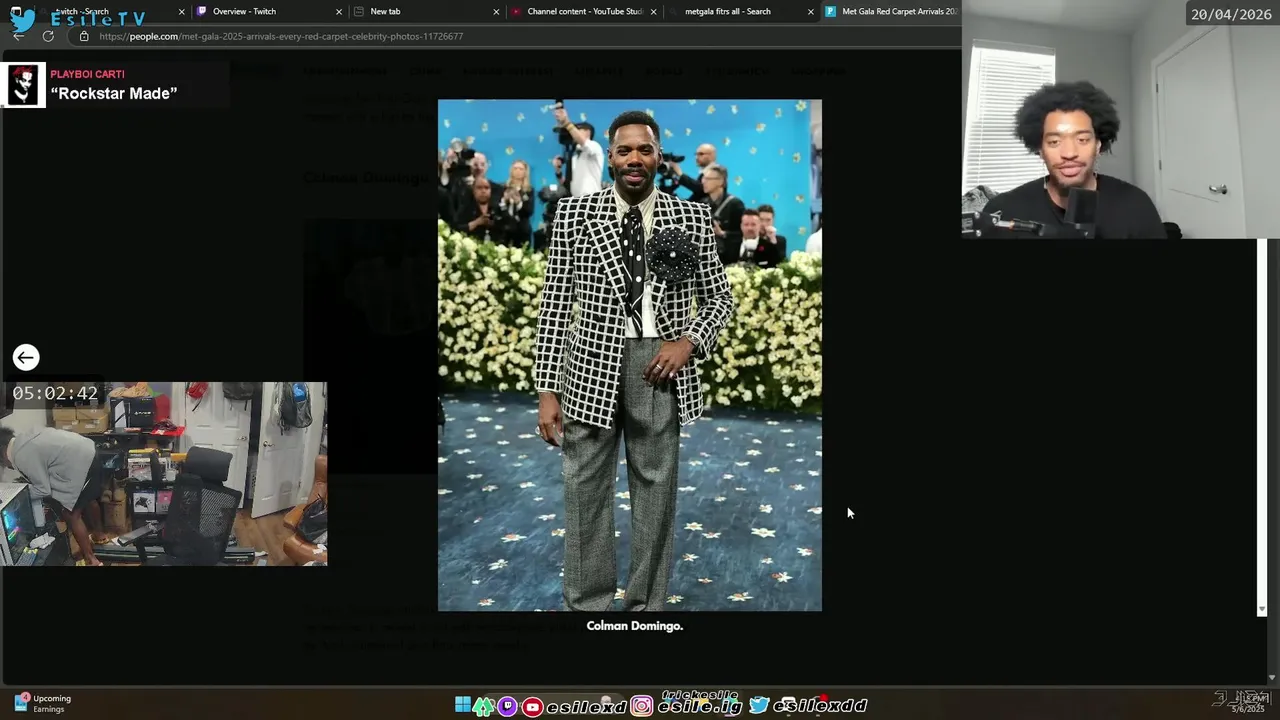This screenshot has height=720, width=1280.
Task: Open the taskbar clock showing 5/6/2025
Action: (x=1248, y=702)
